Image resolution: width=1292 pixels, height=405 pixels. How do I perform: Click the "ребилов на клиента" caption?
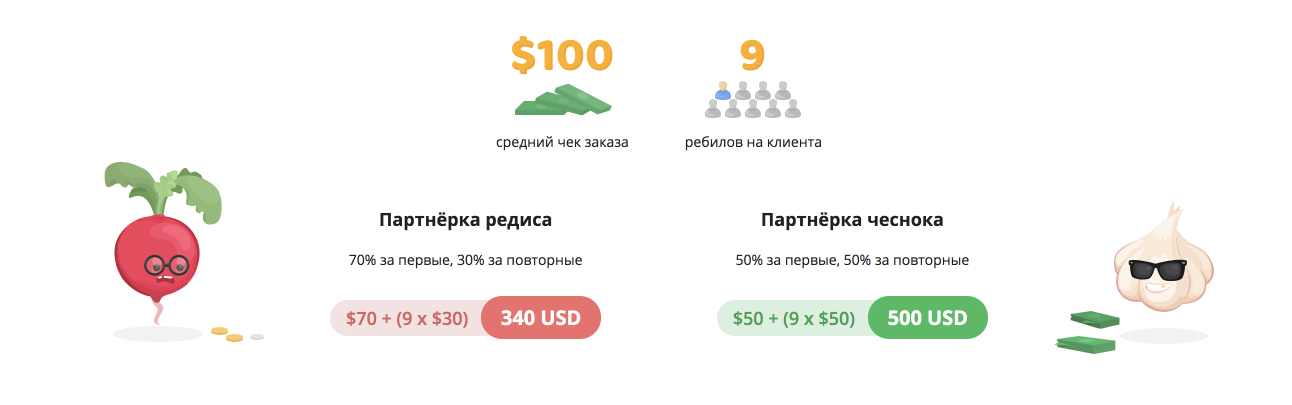click(x=753, y=142)
